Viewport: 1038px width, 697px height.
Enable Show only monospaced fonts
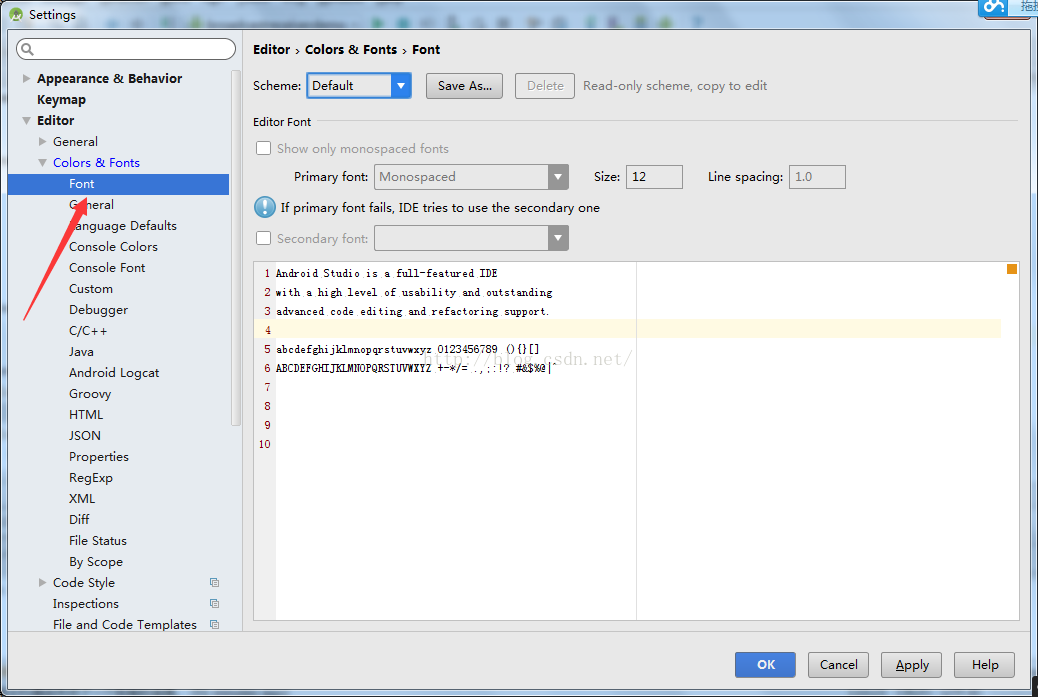[263, 148]
